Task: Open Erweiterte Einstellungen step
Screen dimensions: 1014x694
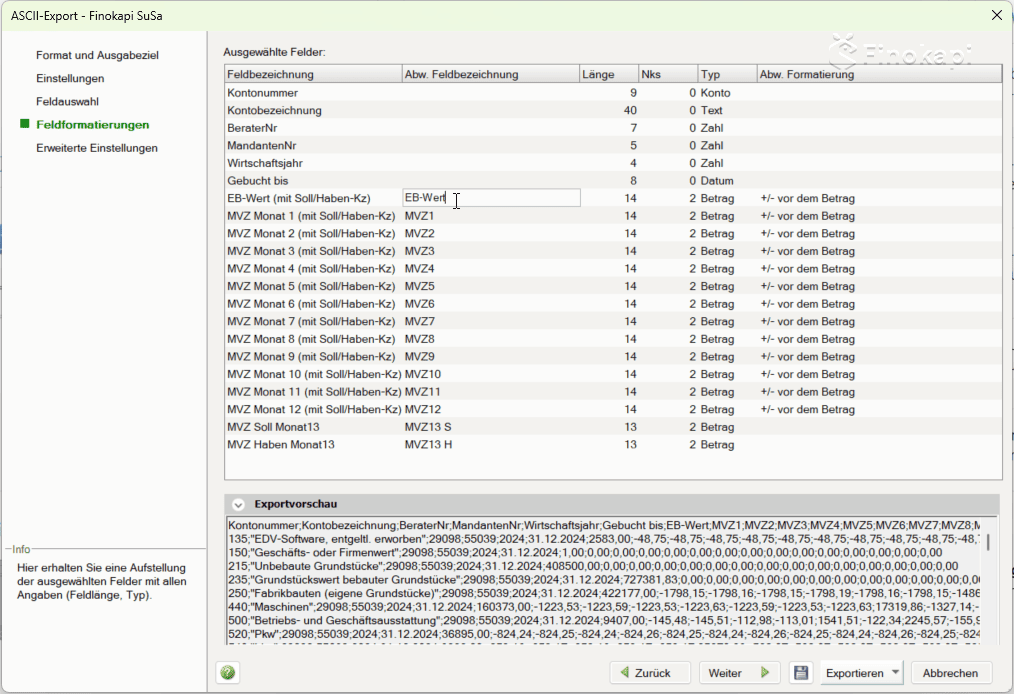Action: click(x=97, y=148)
